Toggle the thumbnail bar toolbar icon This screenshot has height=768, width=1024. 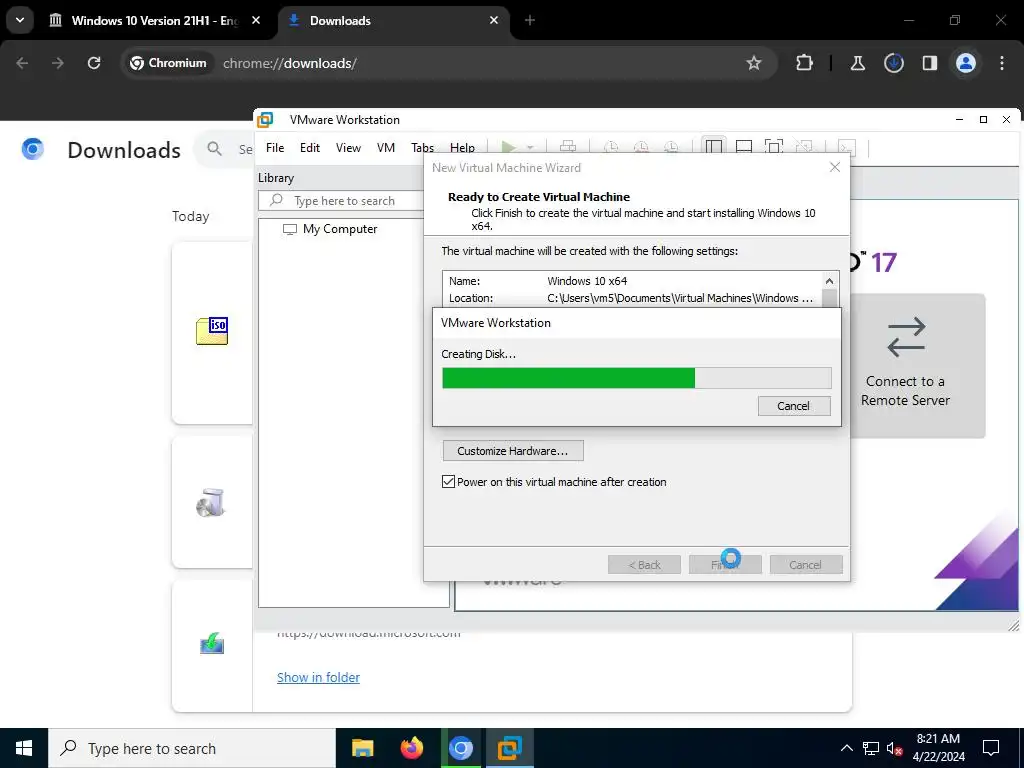pos(744,147)
